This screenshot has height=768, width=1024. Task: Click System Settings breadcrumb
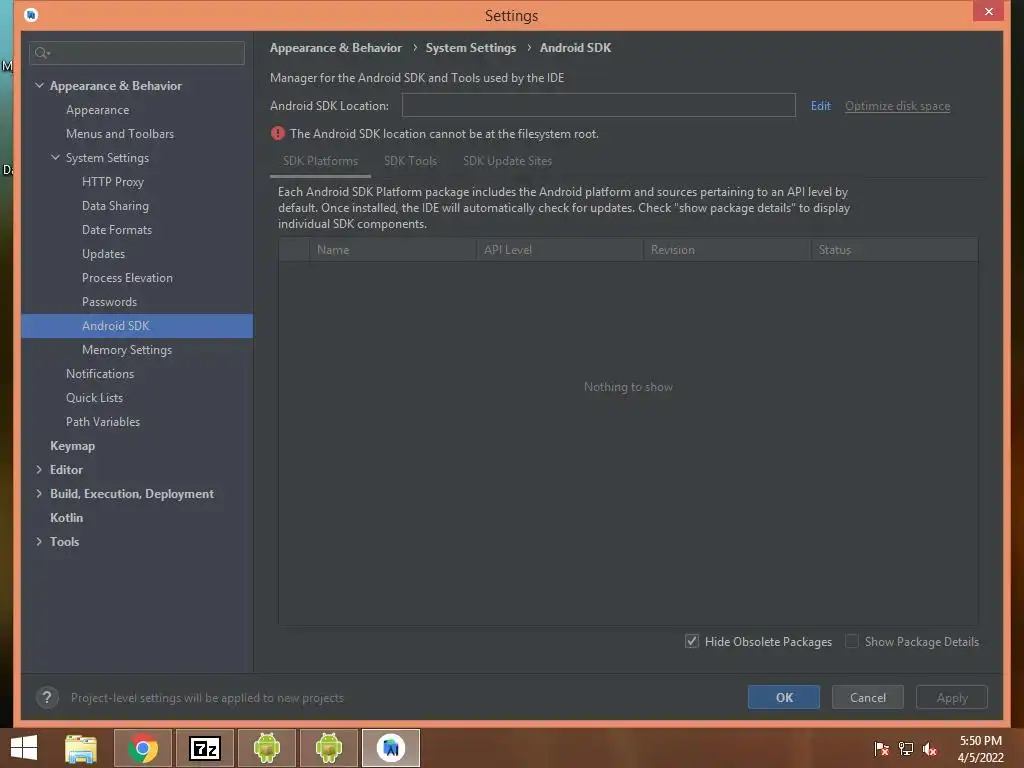pyautogui.click(x=471, y=48)
